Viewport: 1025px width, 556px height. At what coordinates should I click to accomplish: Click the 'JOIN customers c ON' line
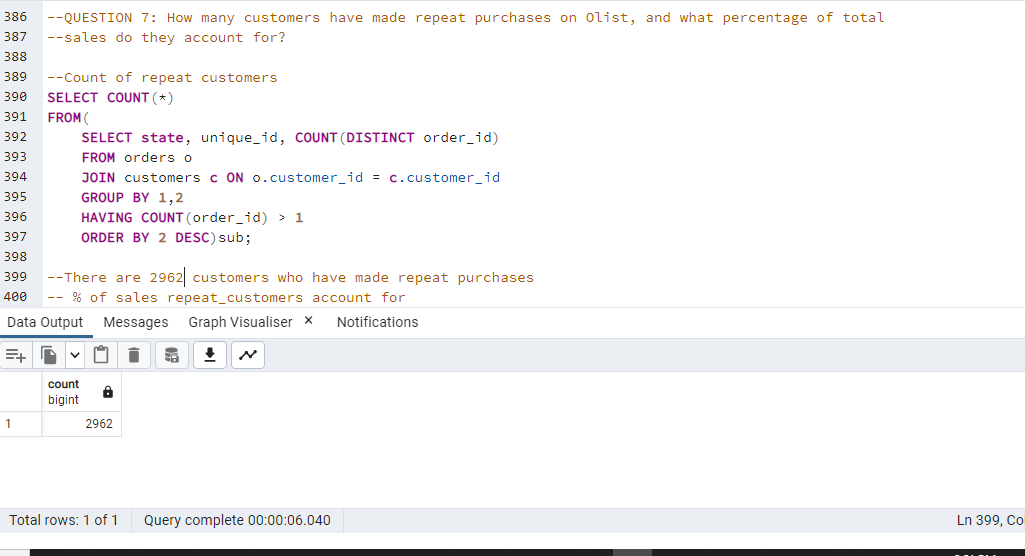click(x=290, y=178)
